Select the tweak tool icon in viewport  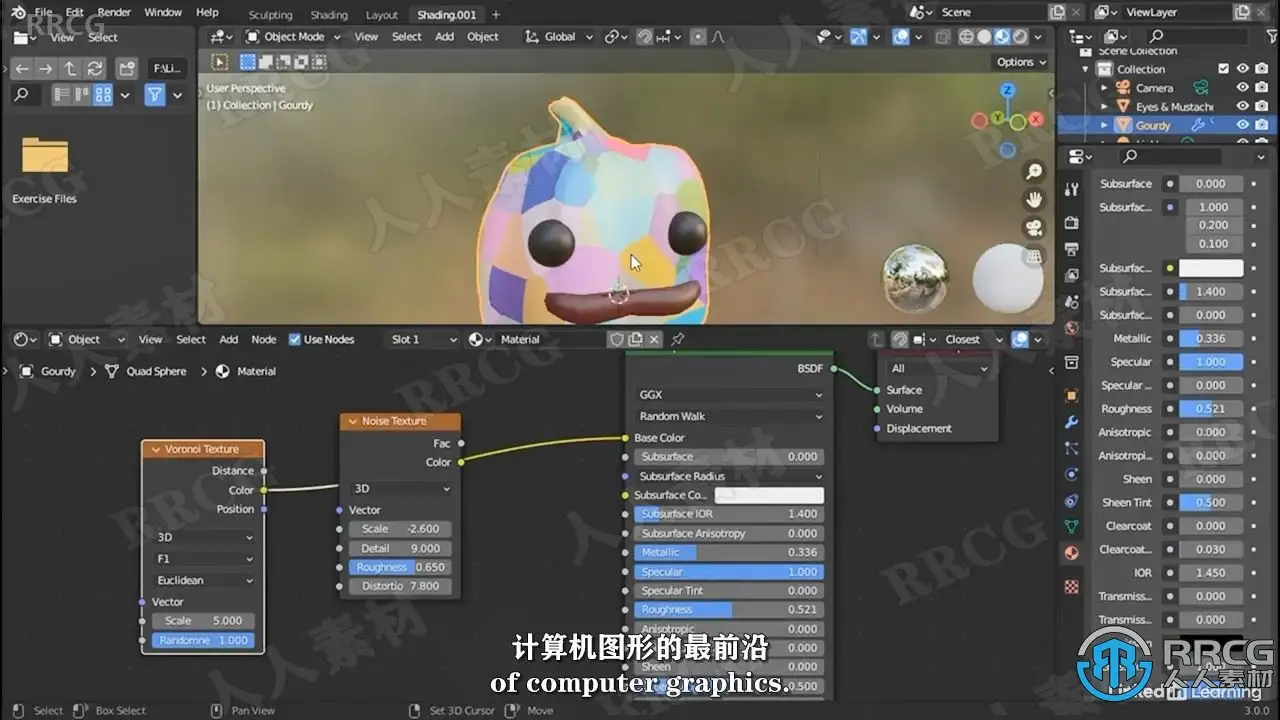220,62
